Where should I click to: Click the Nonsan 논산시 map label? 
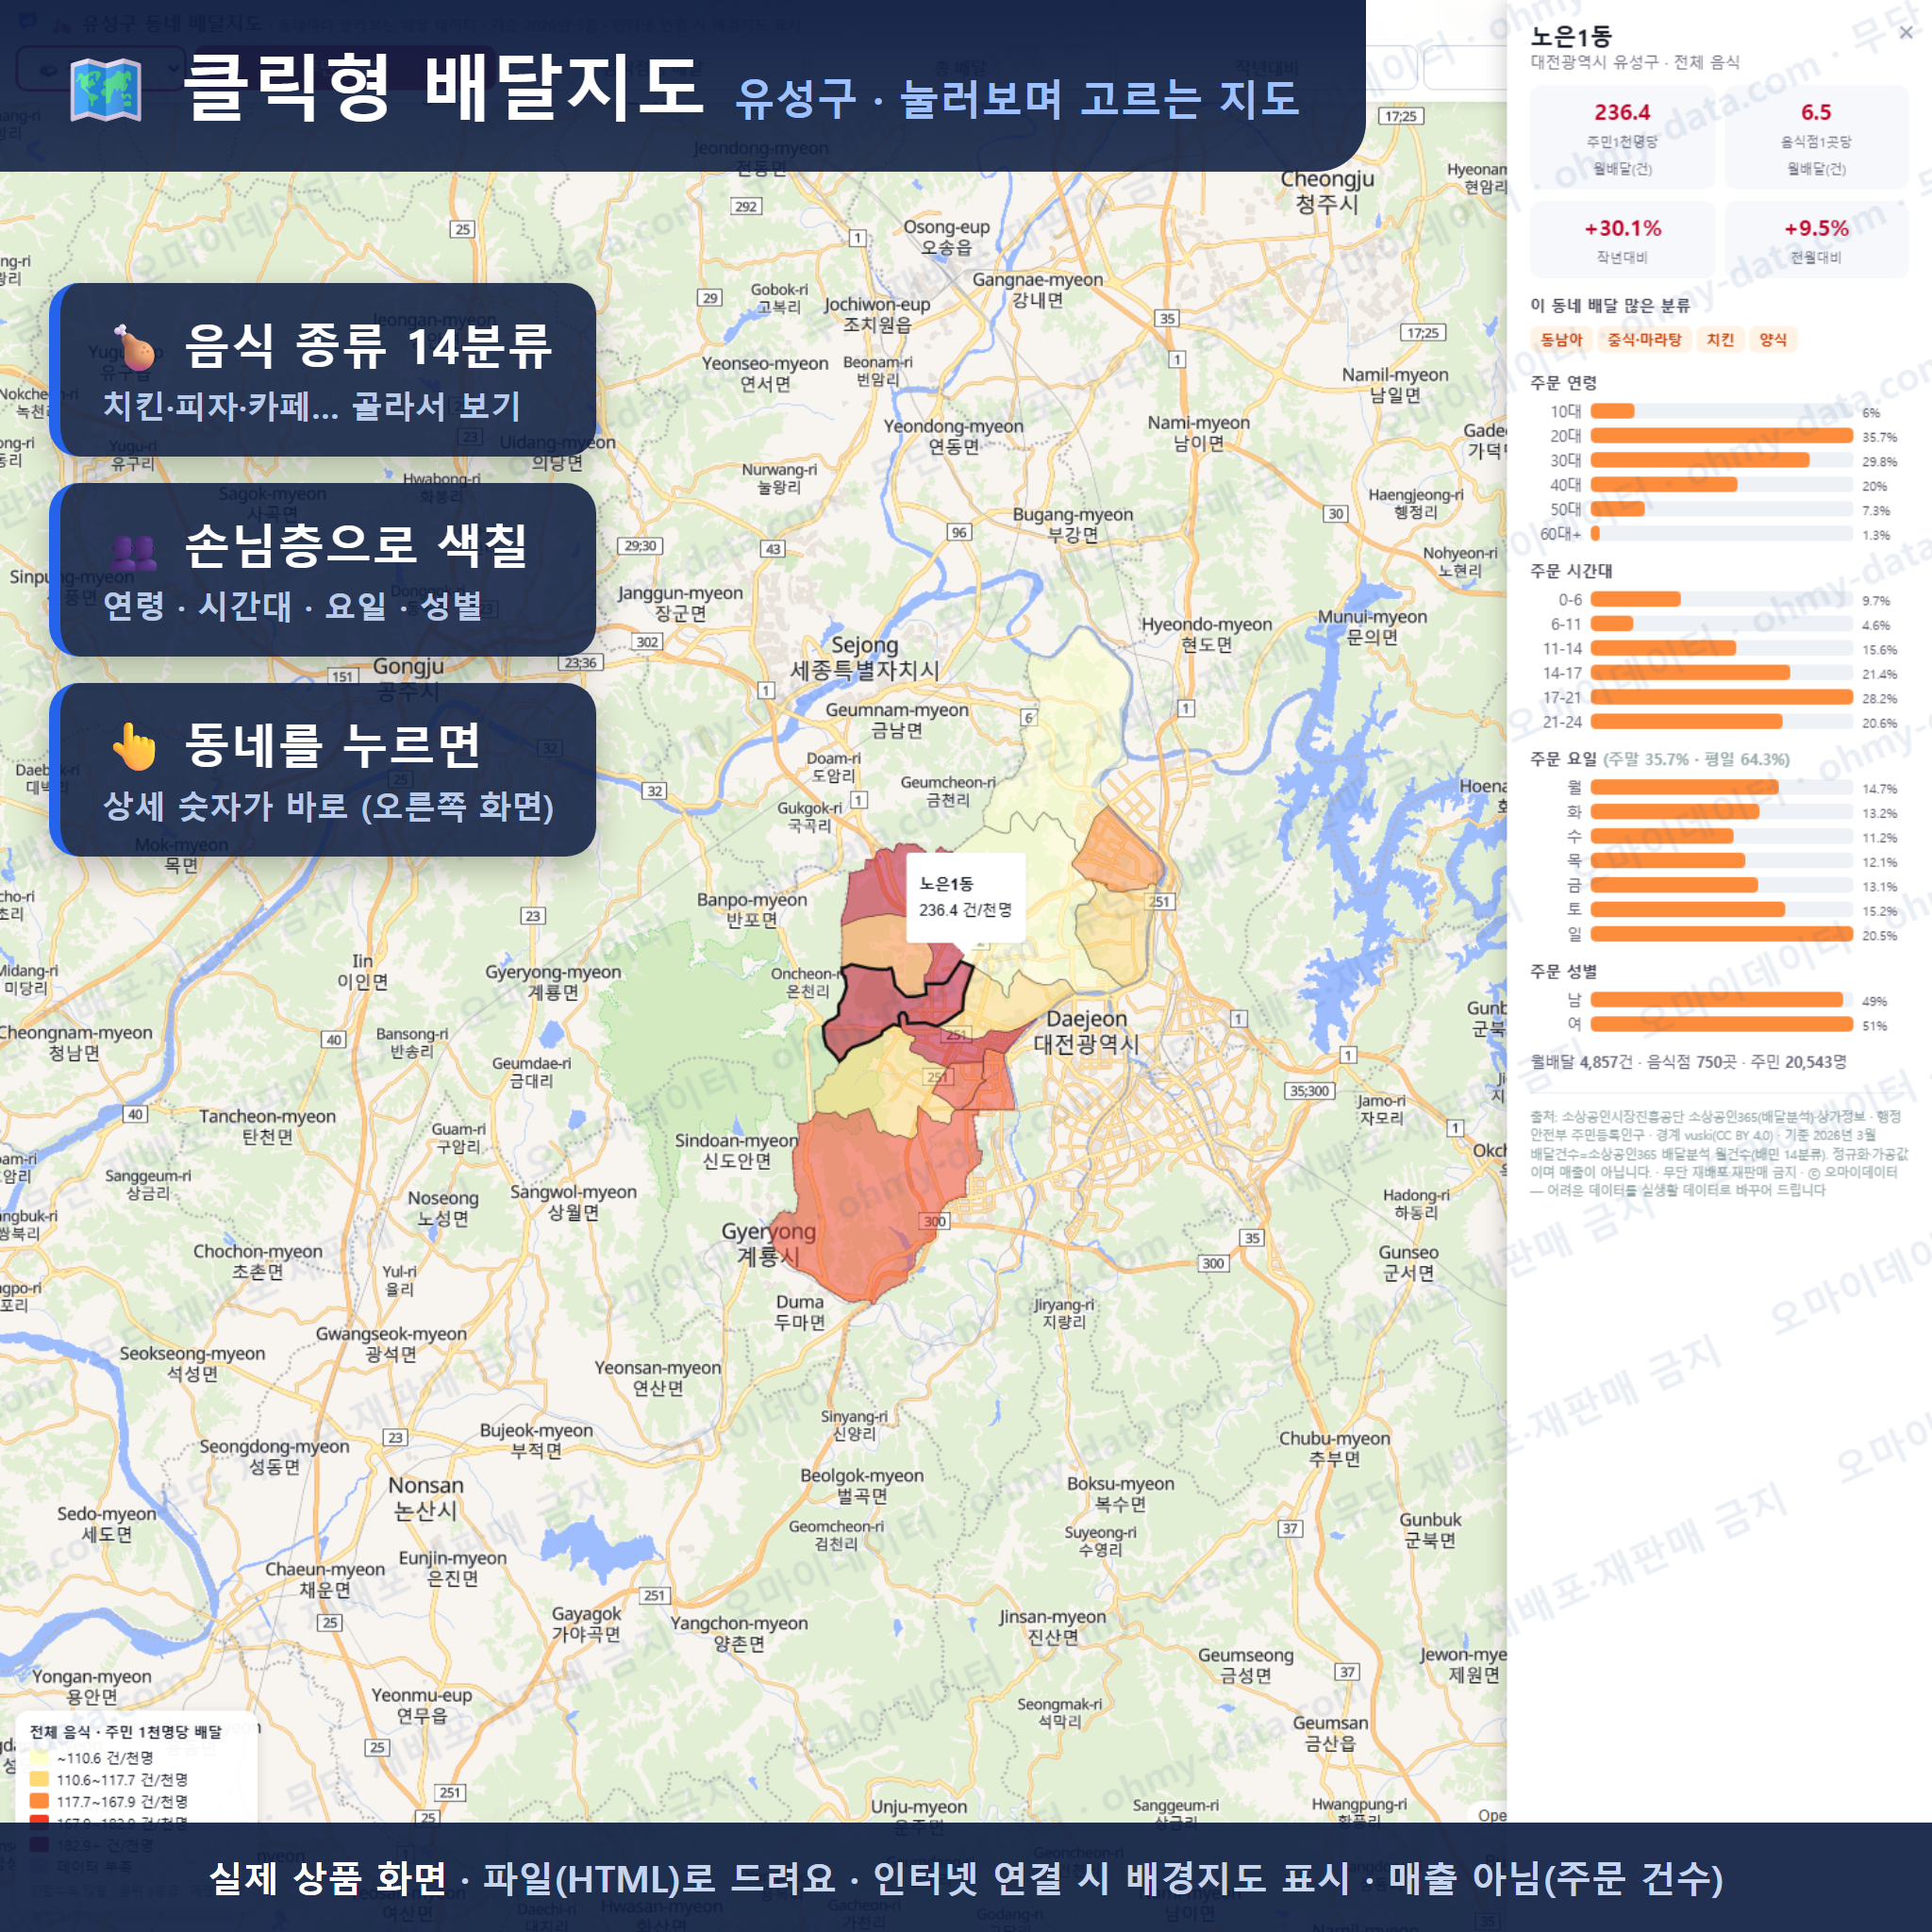point(426,1497)
